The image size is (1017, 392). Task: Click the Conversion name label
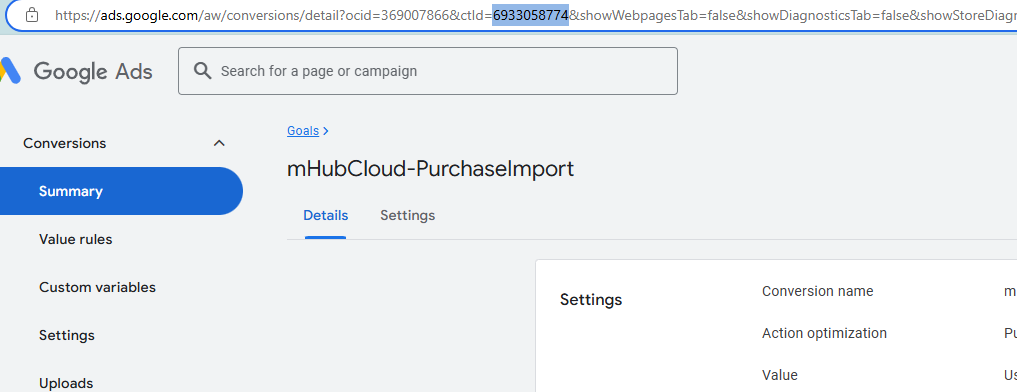817,291
